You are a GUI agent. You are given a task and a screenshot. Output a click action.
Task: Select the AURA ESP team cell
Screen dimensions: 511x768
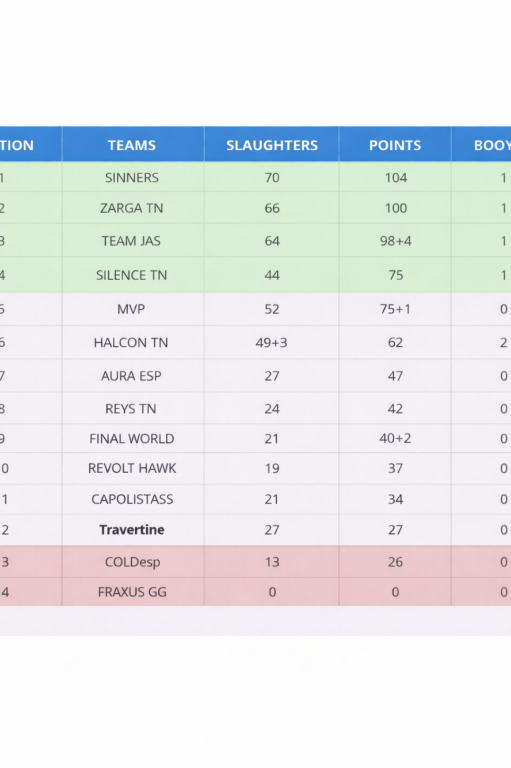click(x=133, y=376)
